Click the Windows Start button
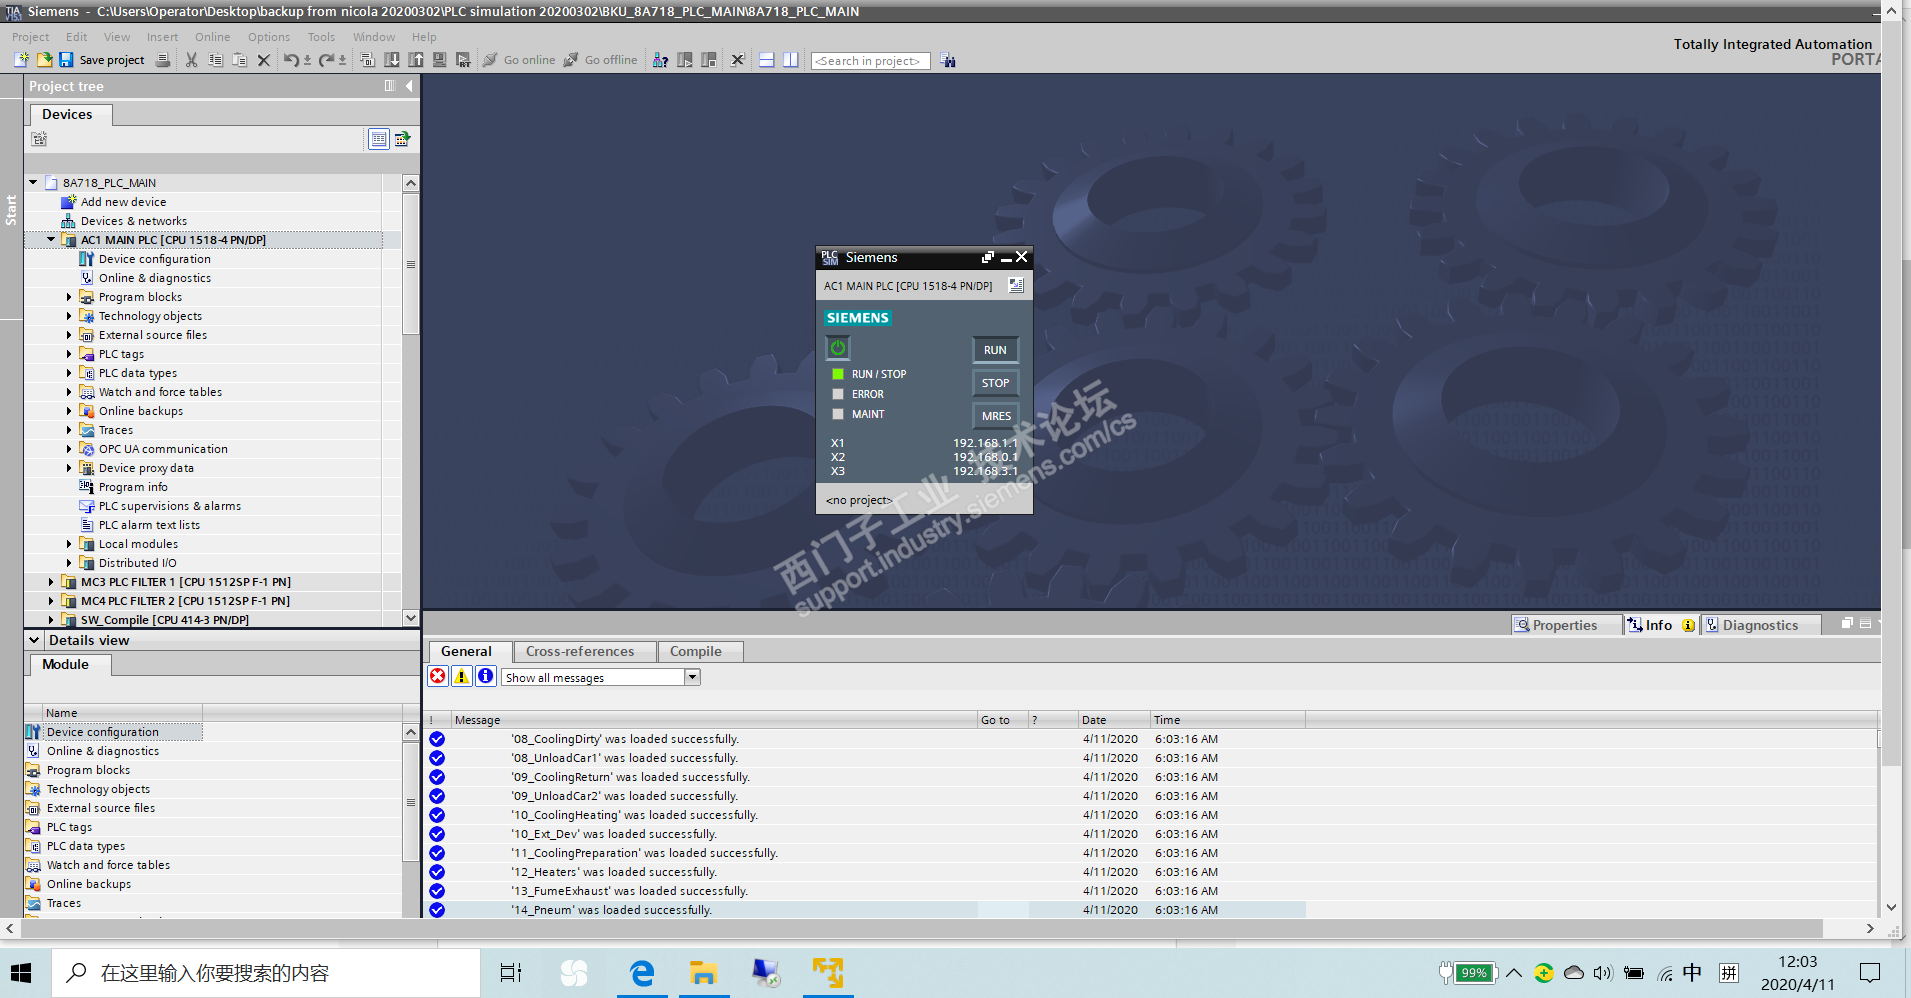Viewport: 1911px width, 998px height. [21, 973]
